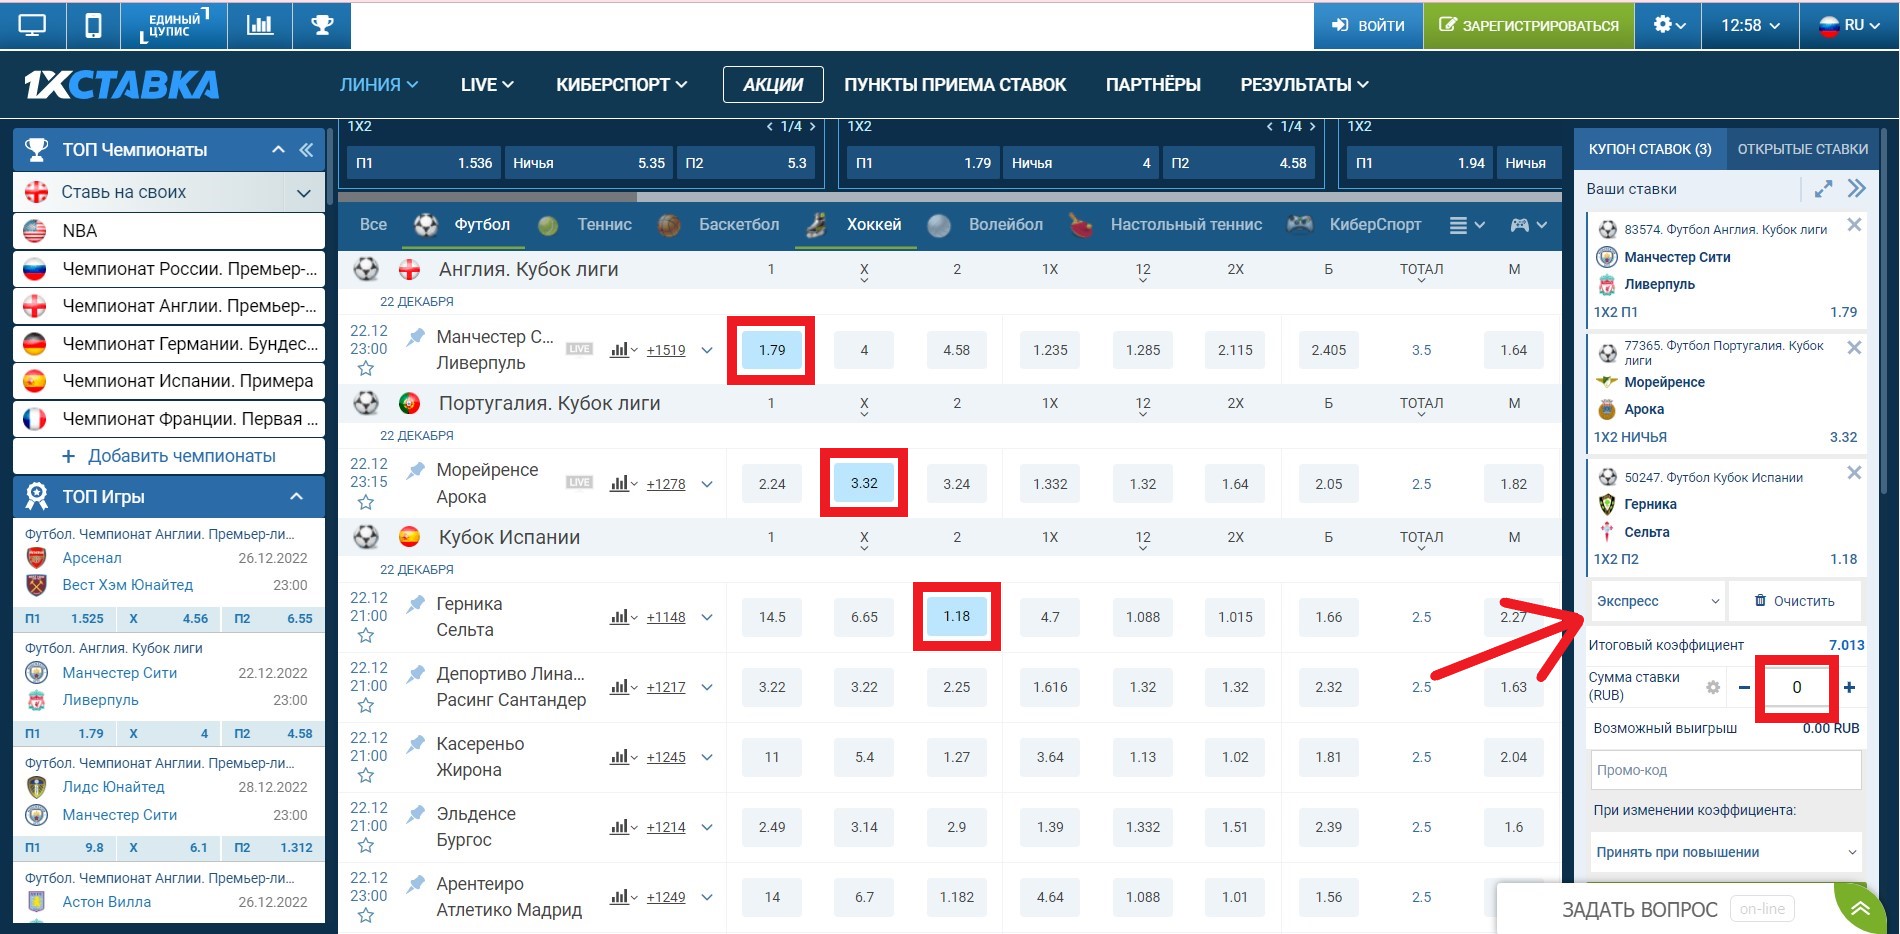Hide the left sidebar with double chevron
The image size is (1900, 934).
pyautogui.click(x=306, y=150)
